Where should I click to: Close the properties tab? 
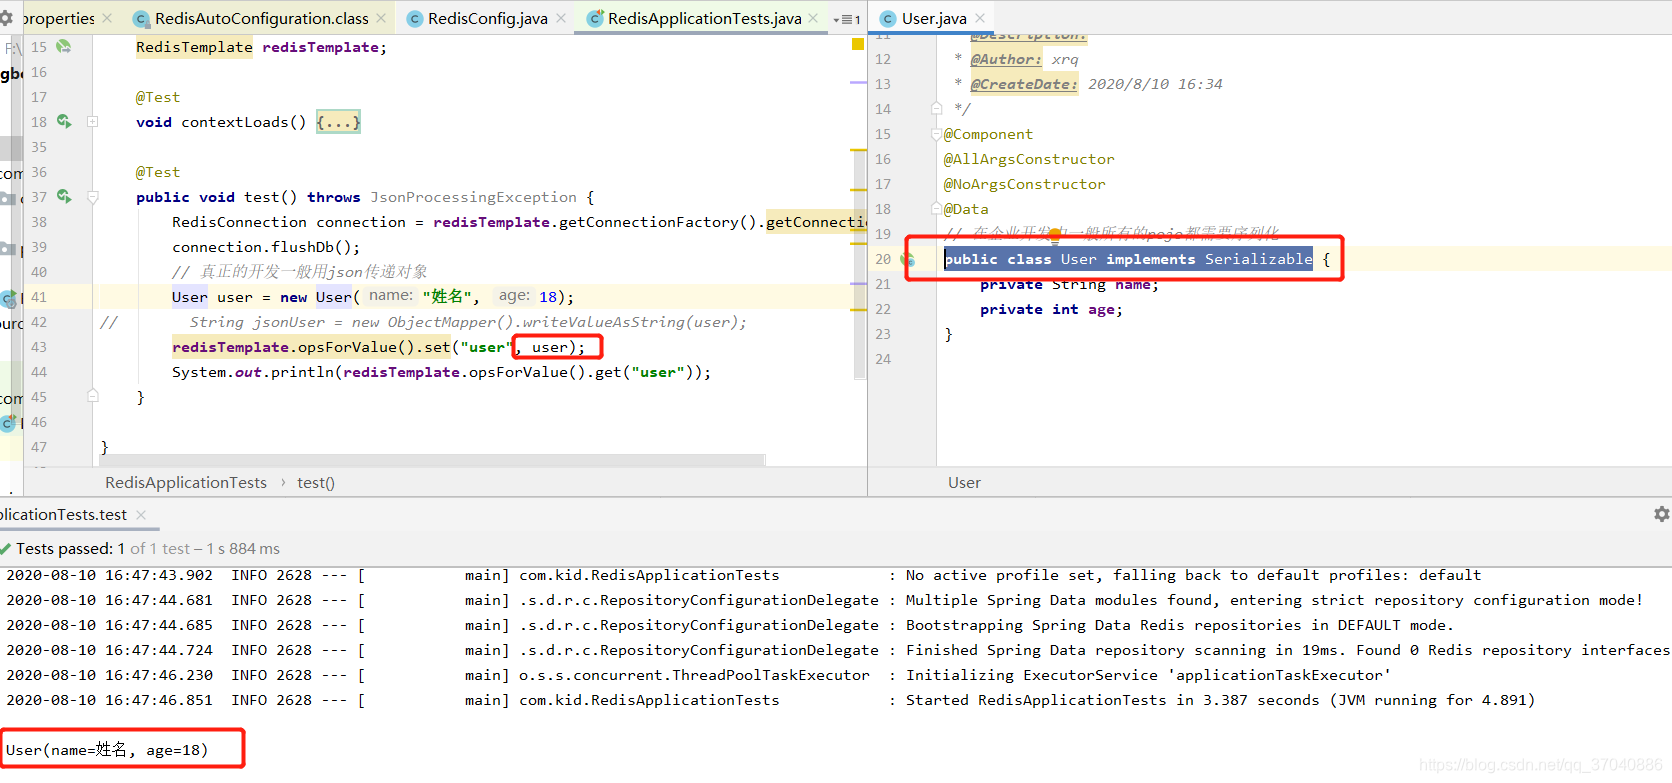point(107,18)
